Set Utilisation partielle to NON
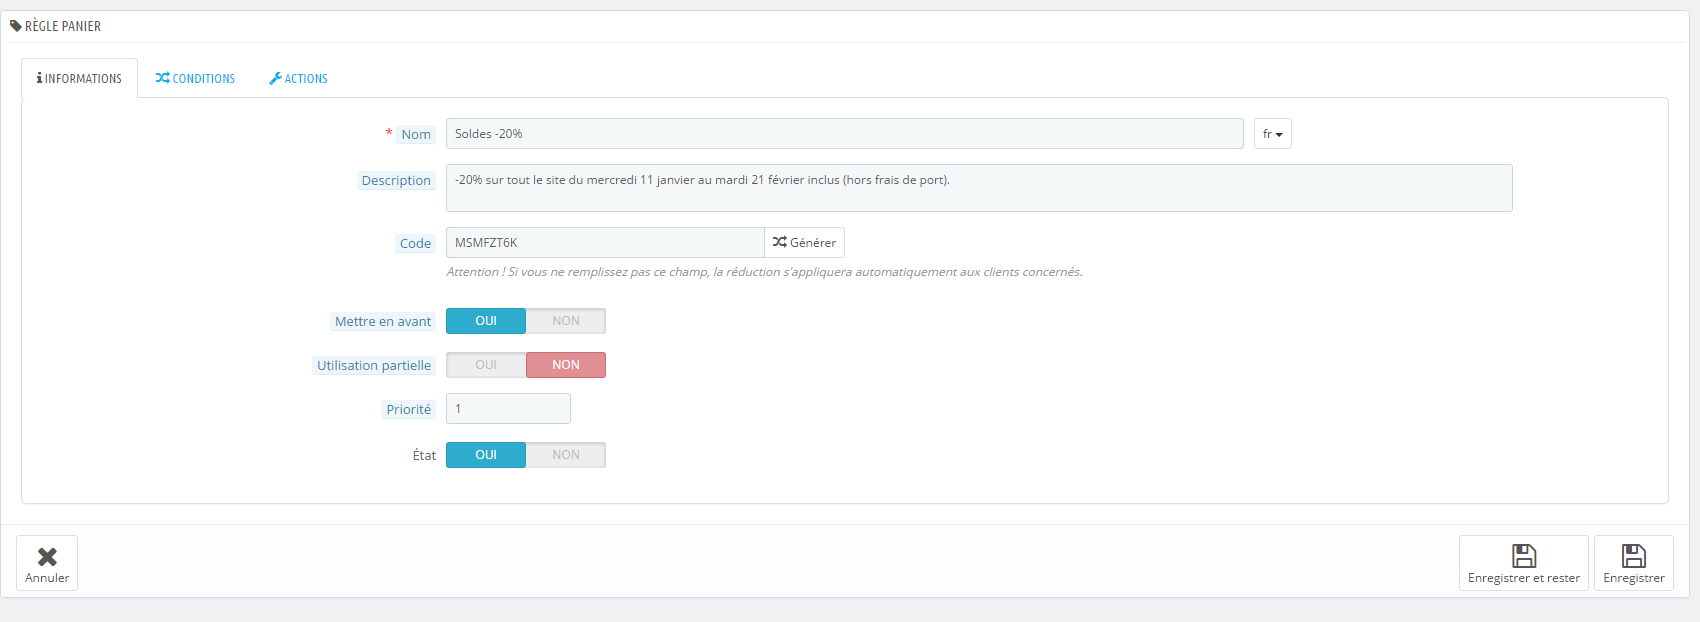Screen dimensions: 1700x622 click(x=566, y=365)
